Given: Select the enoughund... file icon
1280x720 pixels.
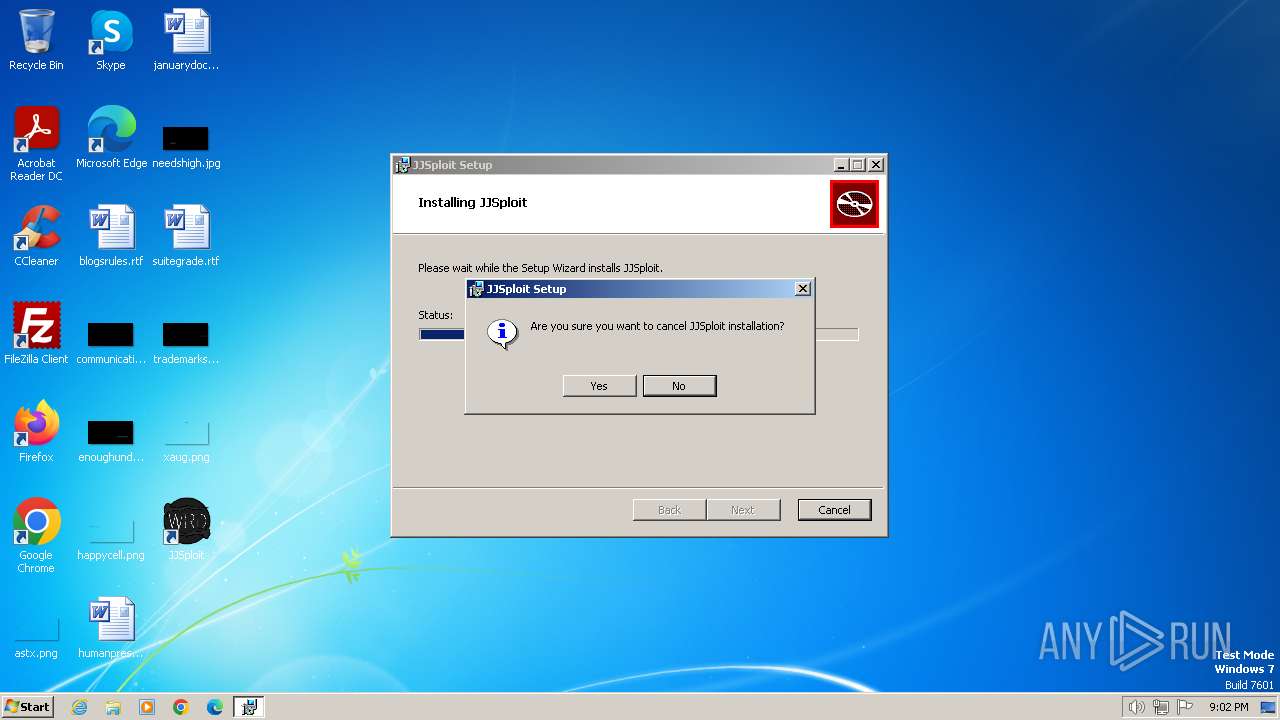Looking at the screenshot, I should 111,440.
